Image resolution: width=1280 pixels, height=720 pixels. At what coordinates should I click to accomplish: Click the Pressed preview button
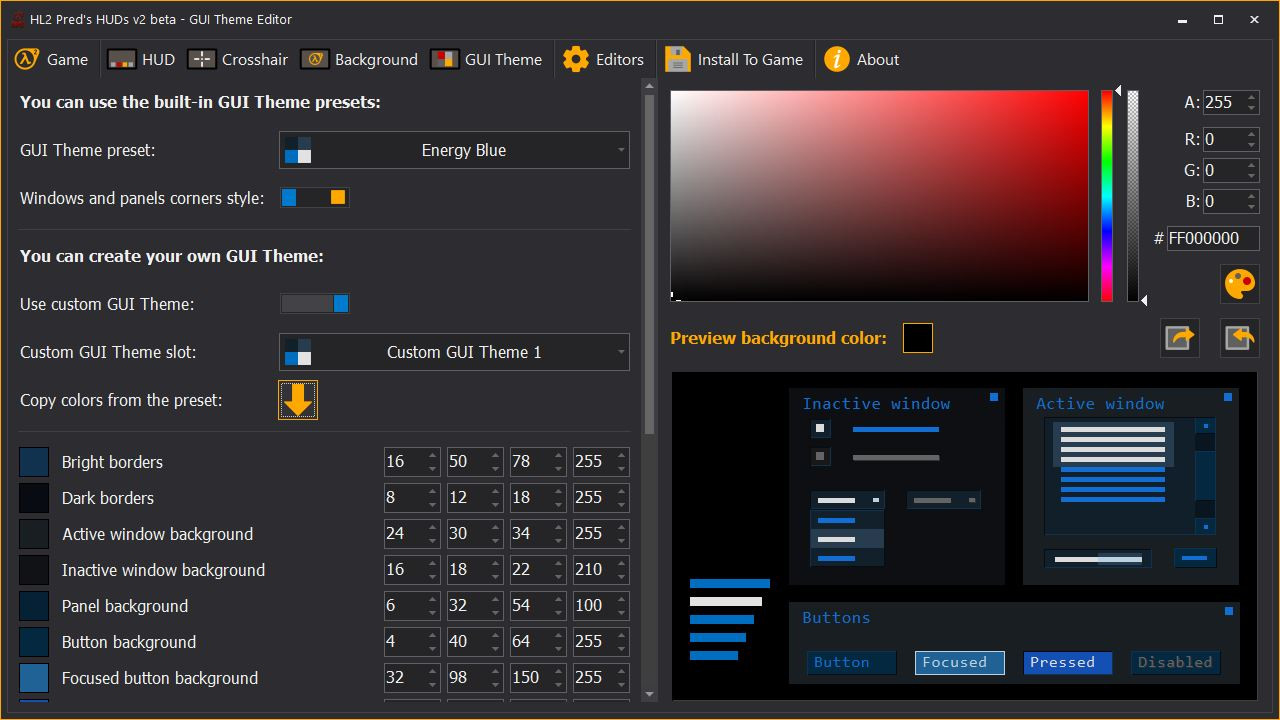point(1067,662)
